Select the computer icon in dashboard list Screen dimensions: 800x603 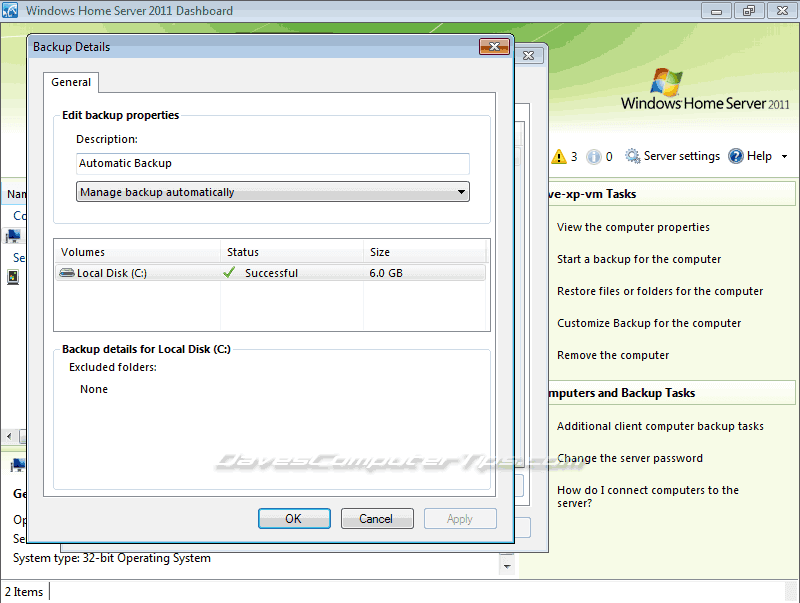(x=13, y=236)
